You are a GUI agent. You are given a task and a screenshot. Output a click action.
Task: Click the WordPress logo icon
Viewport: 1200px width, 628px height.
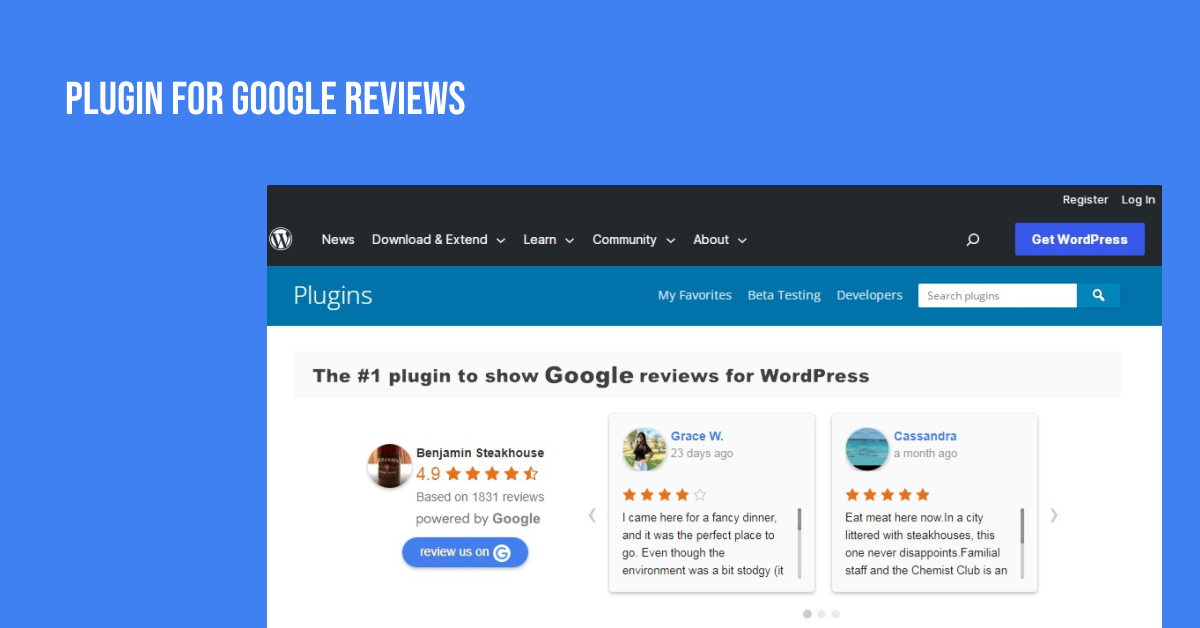point(281,239)
